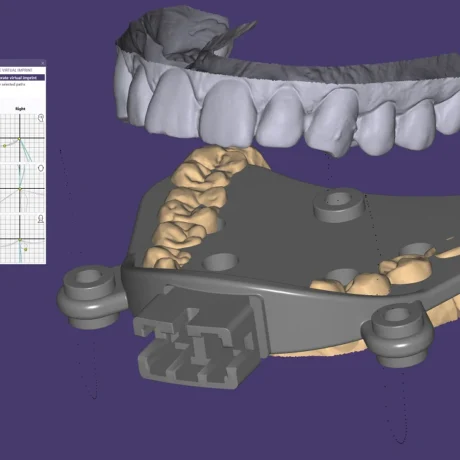This screenshot has height=460, width=460.
Task: Click the side-profile head icon on the first graph
Action: [41, 118]
